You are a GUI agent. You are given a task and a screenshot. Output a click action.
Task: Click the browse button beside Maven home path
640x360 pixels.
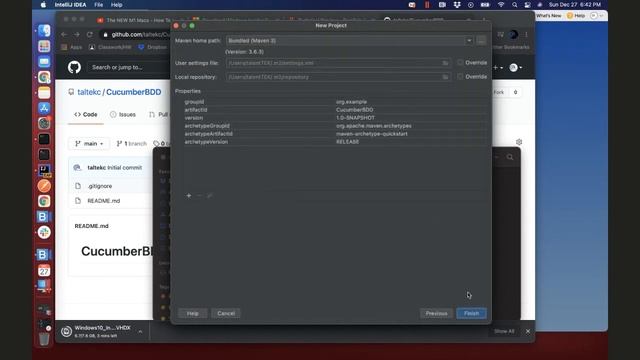pos(481,40)
